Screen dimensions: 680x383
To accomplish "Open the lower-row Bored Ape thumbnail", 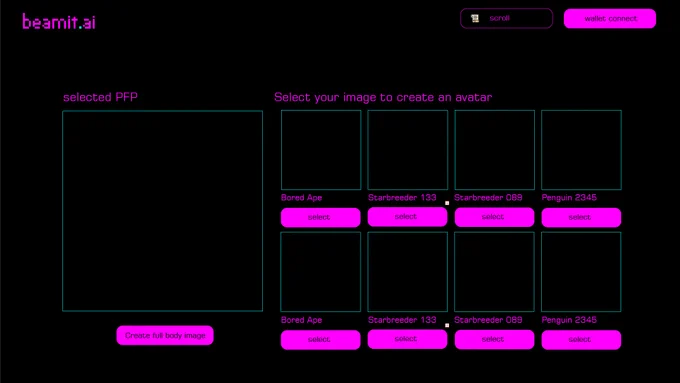I will coord(320,272).
